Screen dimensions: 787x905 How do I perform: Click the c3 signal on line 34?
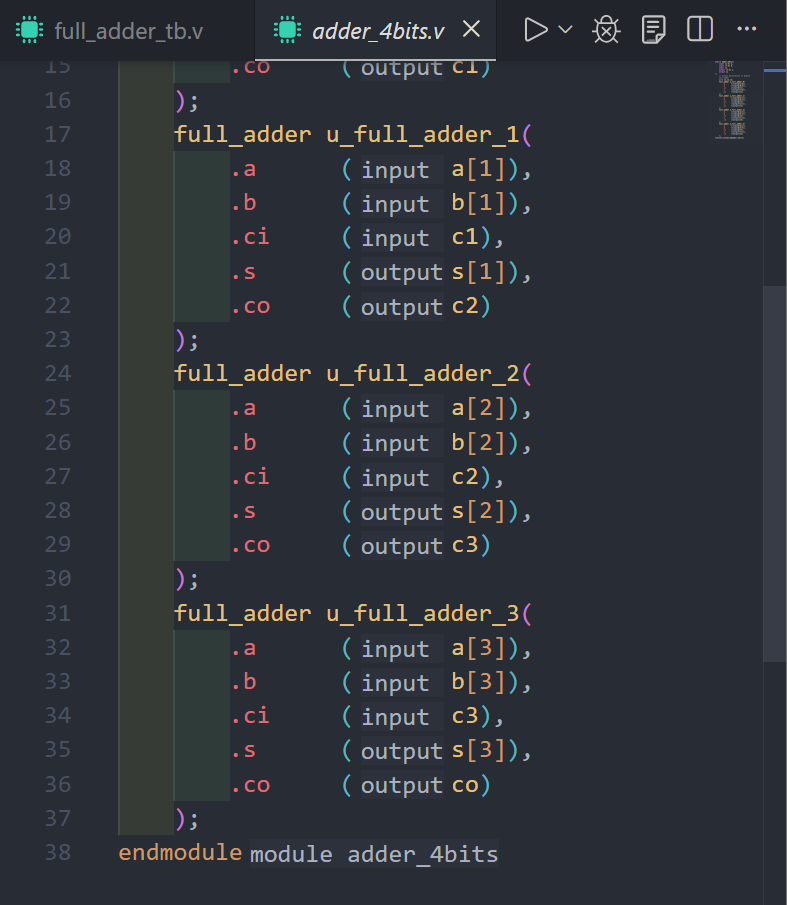coord(466,717)
